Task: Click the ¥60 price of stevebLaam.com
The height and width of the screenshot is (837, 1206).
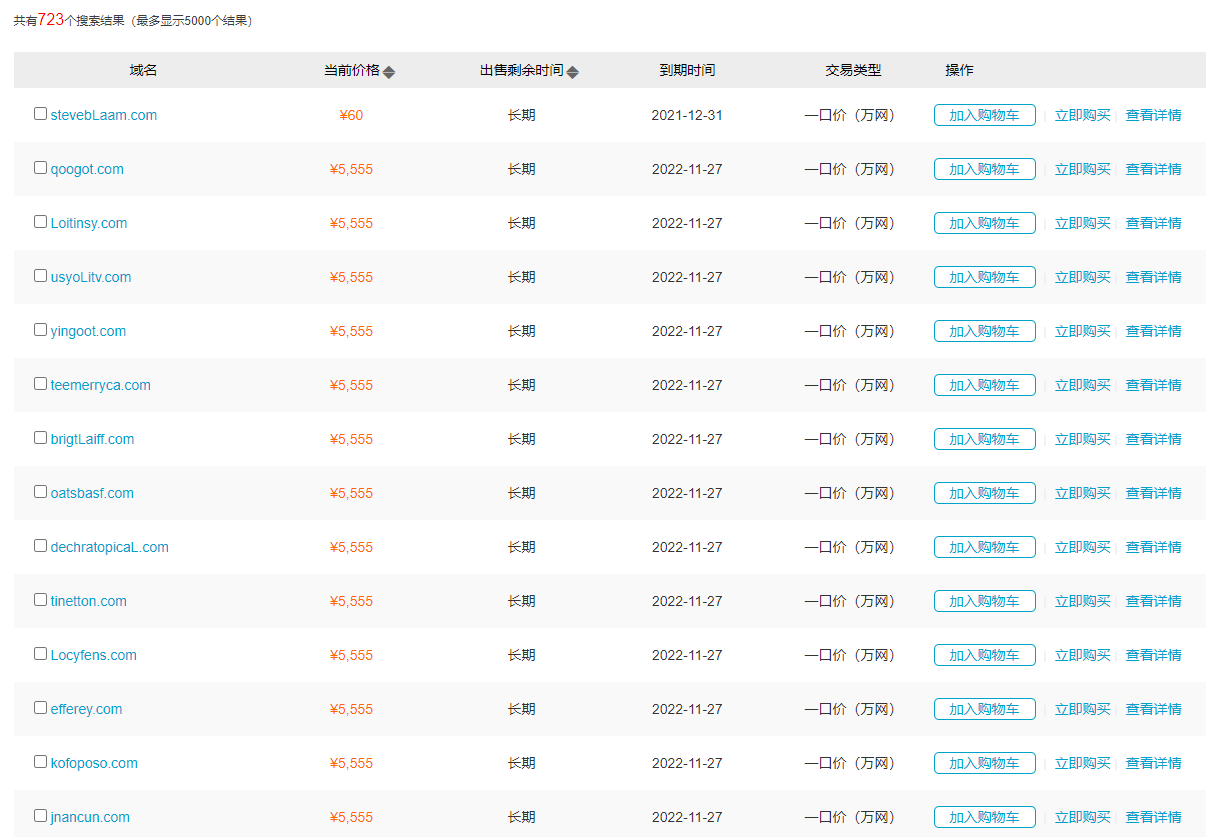Action: (351, 115)
